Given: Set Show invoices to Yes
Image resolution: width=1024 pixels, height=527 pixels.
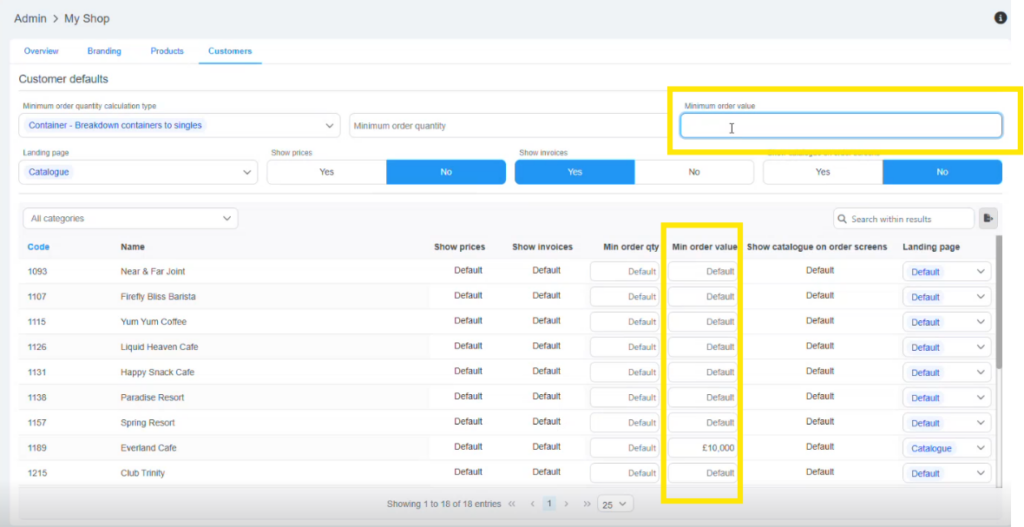Looking at the screenshot, I should pos(575,172).
